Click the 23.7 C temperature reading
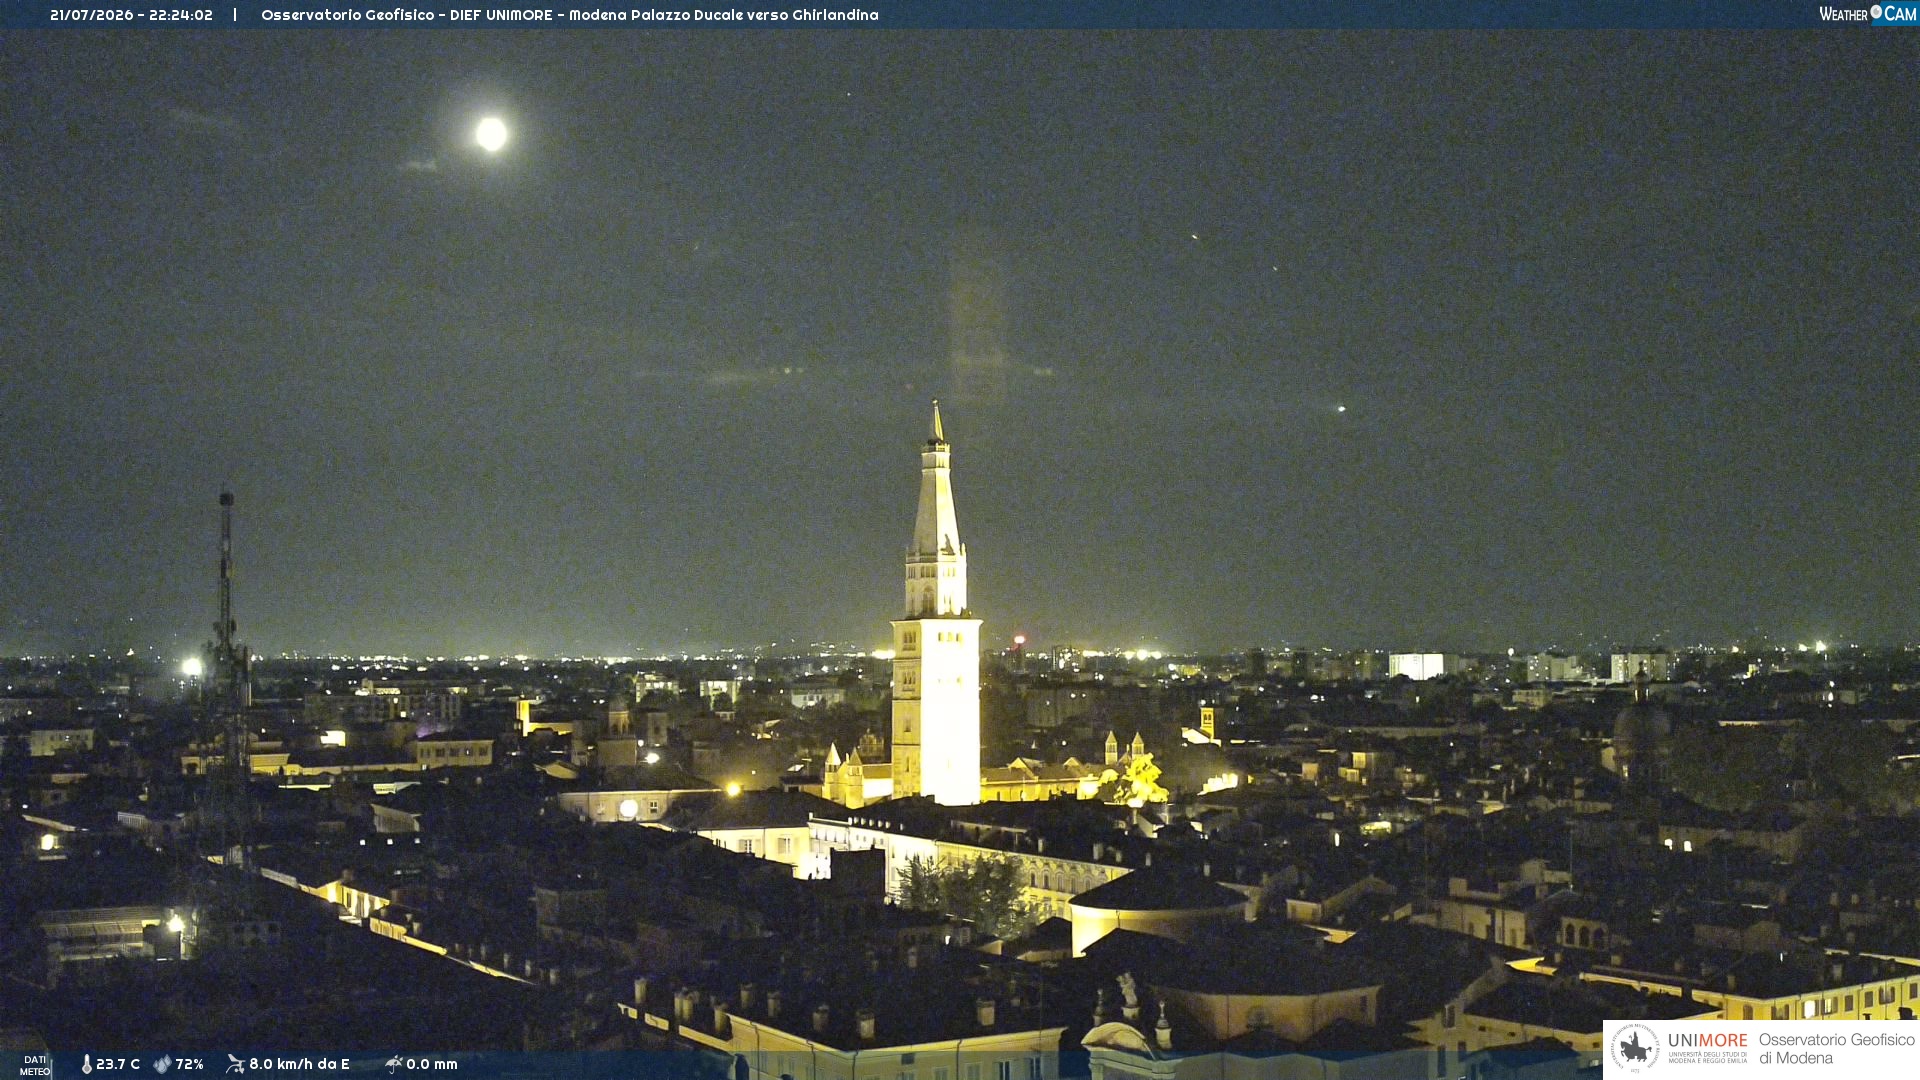The image size is (1920, 1080). (118, 1064)
